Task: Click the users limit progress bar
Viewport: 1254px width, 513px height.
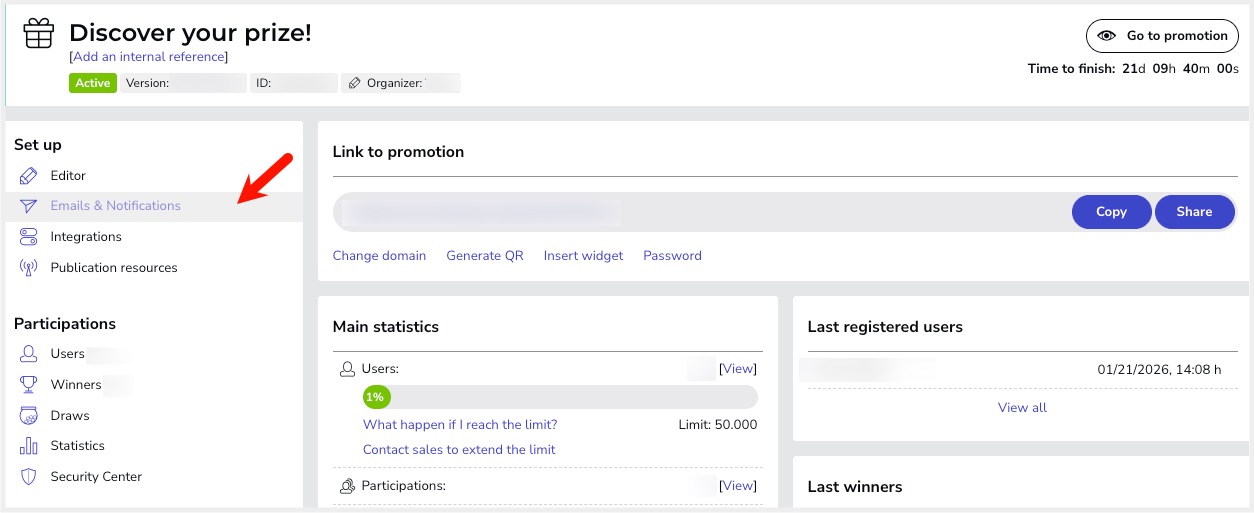Action: click(x=560, y=397)
